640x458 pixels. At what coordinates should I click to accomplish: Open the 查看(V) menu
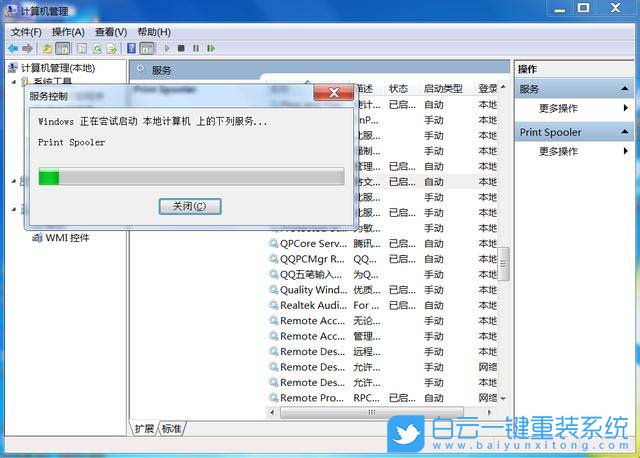[x=111, y=32]
